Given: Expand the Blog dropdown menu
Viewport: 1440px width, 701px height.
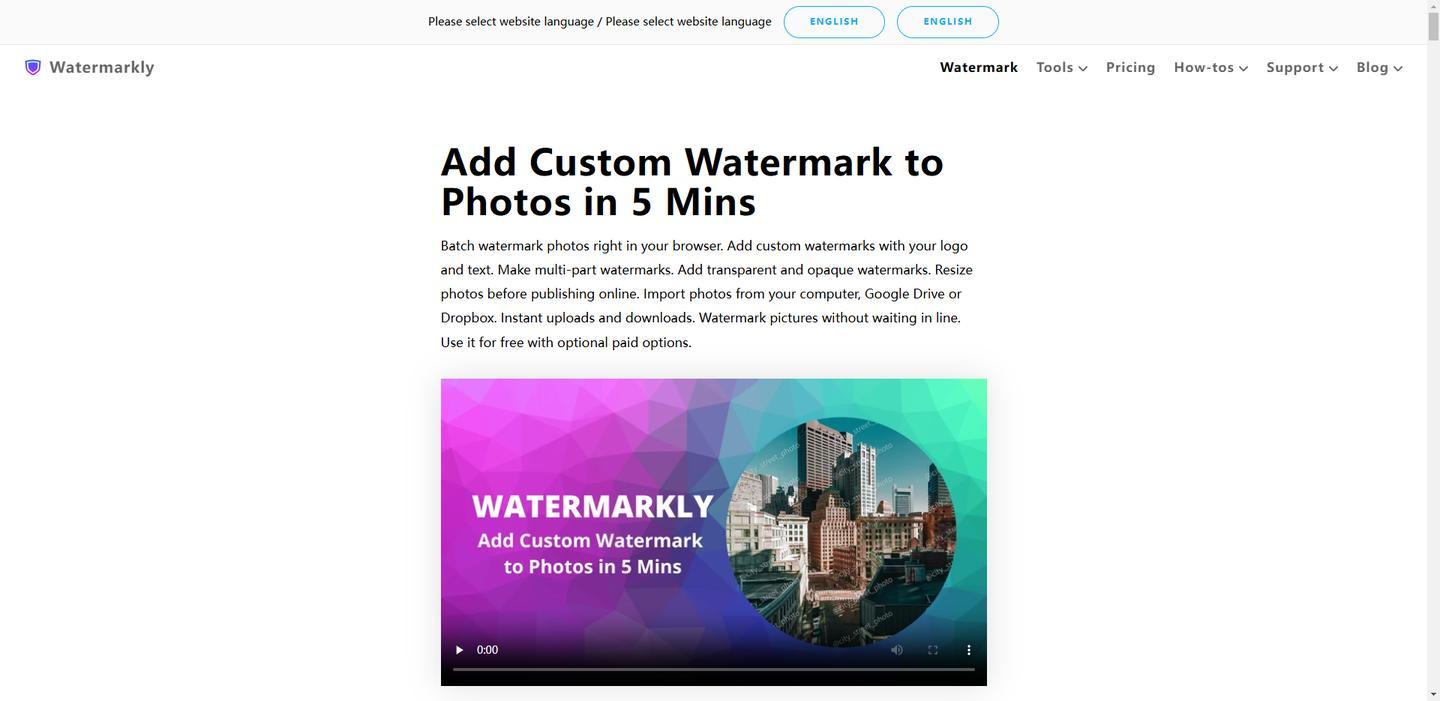Looking at the screenshot, I should pos(1380,67).
